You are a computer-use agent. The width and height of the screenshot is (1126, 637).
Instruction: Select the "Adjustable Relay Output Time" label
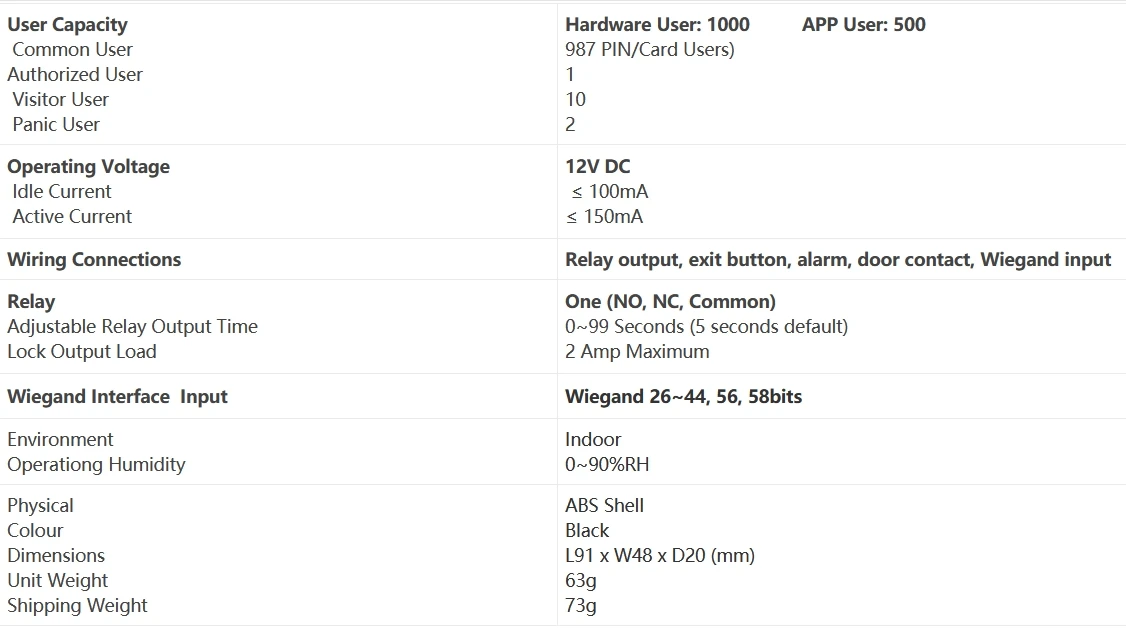click(132, 326)
